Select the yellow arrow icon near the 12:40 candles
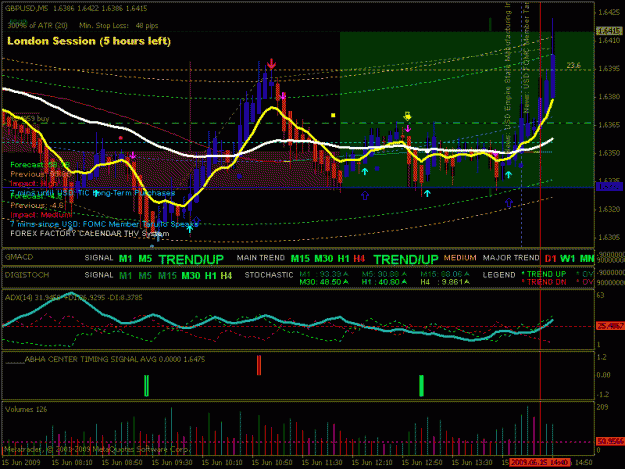Screen dimensions: 625x469 point(407,116)
